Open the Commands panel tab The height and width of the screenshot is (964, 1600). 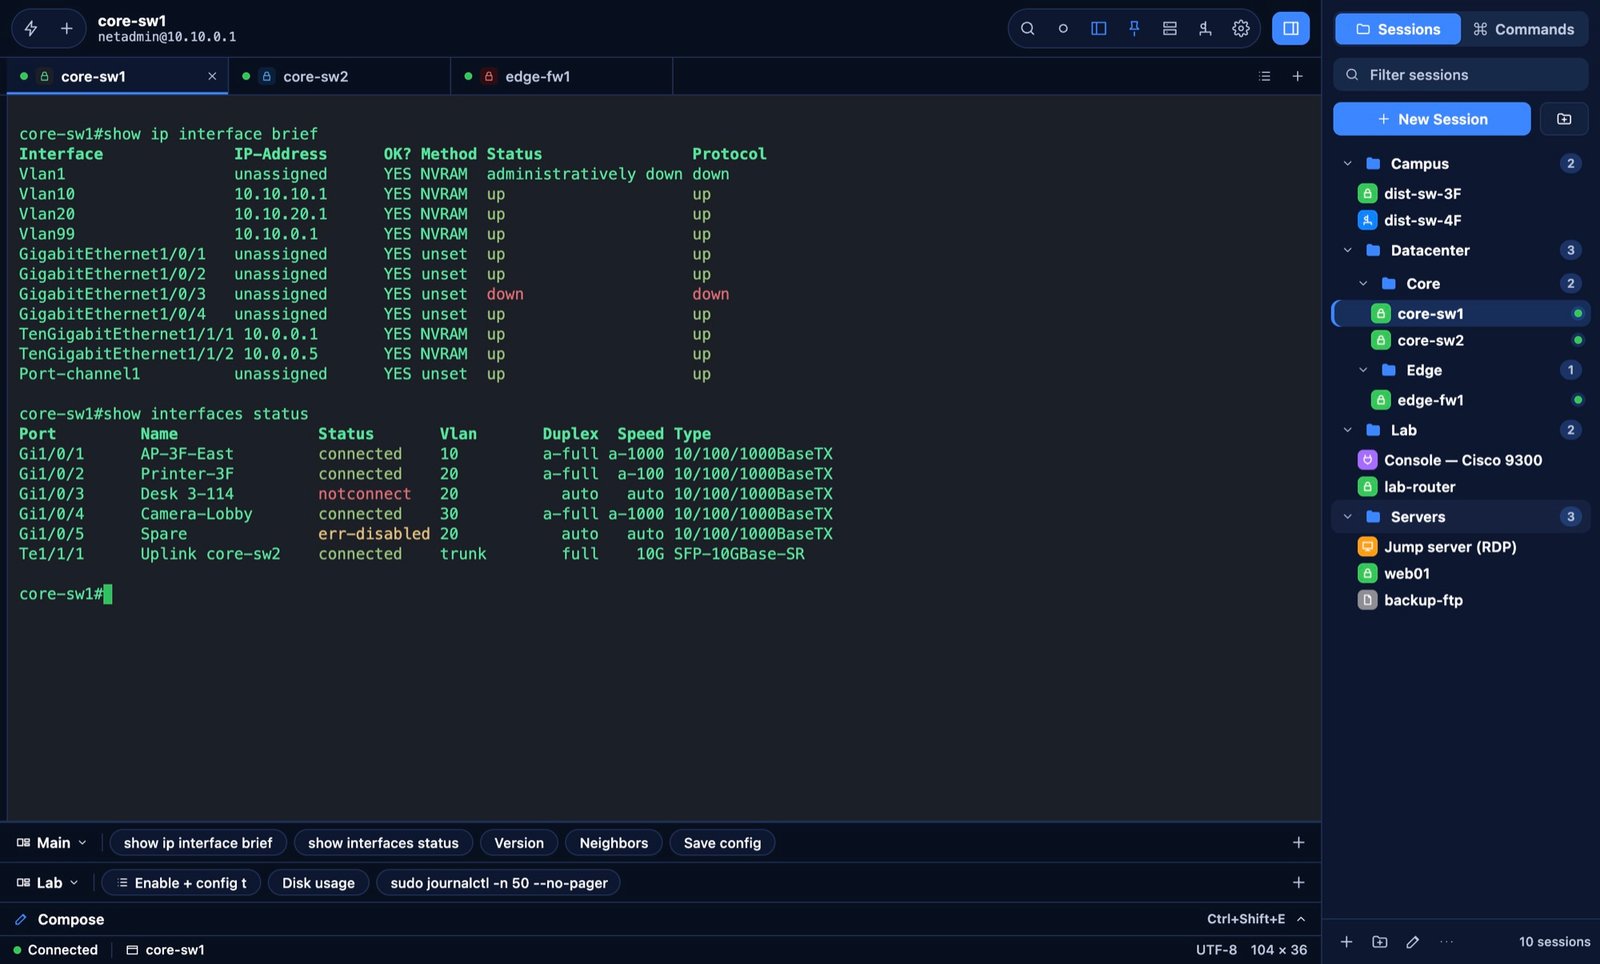(1524, 29)
